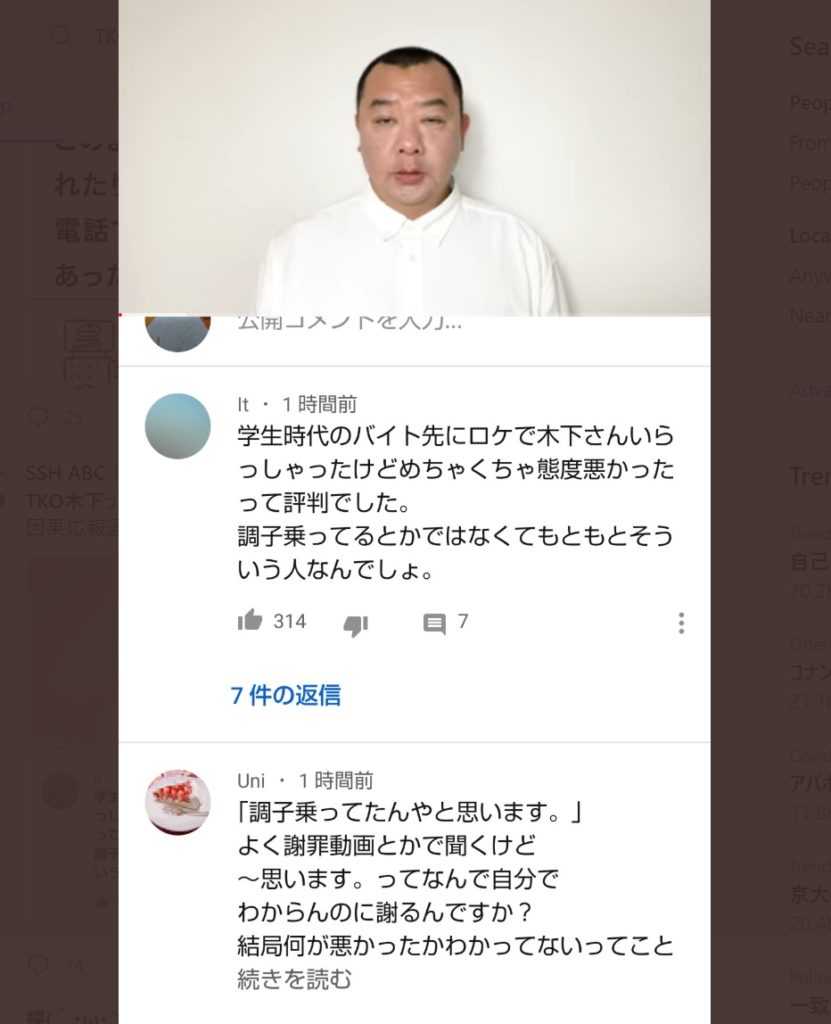Screen dimensions: 831x1024
Task: Like the comment by It
Action: 250,620
